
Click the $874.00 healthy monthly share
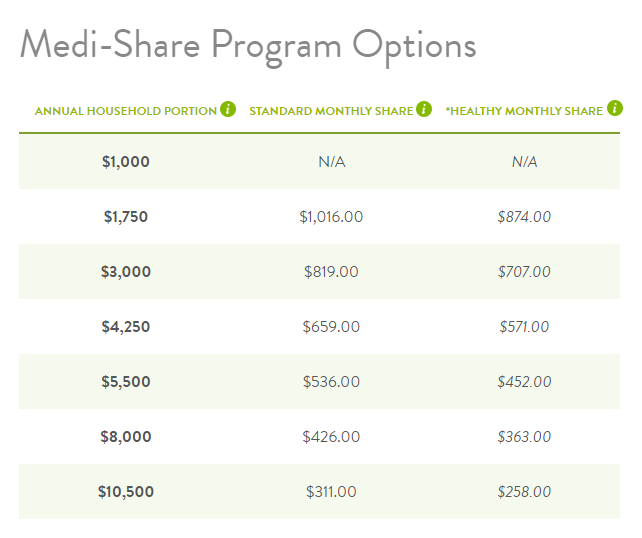tap(524, 217)
